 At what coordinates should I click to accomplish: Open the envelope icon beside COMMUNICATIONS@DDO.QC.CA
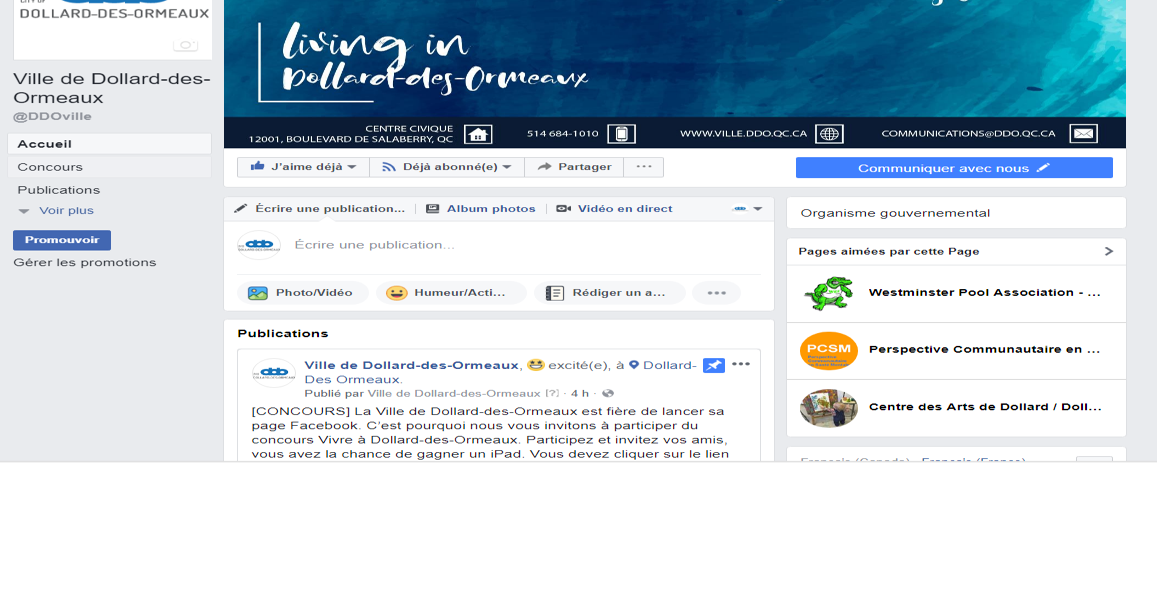[x=1083, y=133]
